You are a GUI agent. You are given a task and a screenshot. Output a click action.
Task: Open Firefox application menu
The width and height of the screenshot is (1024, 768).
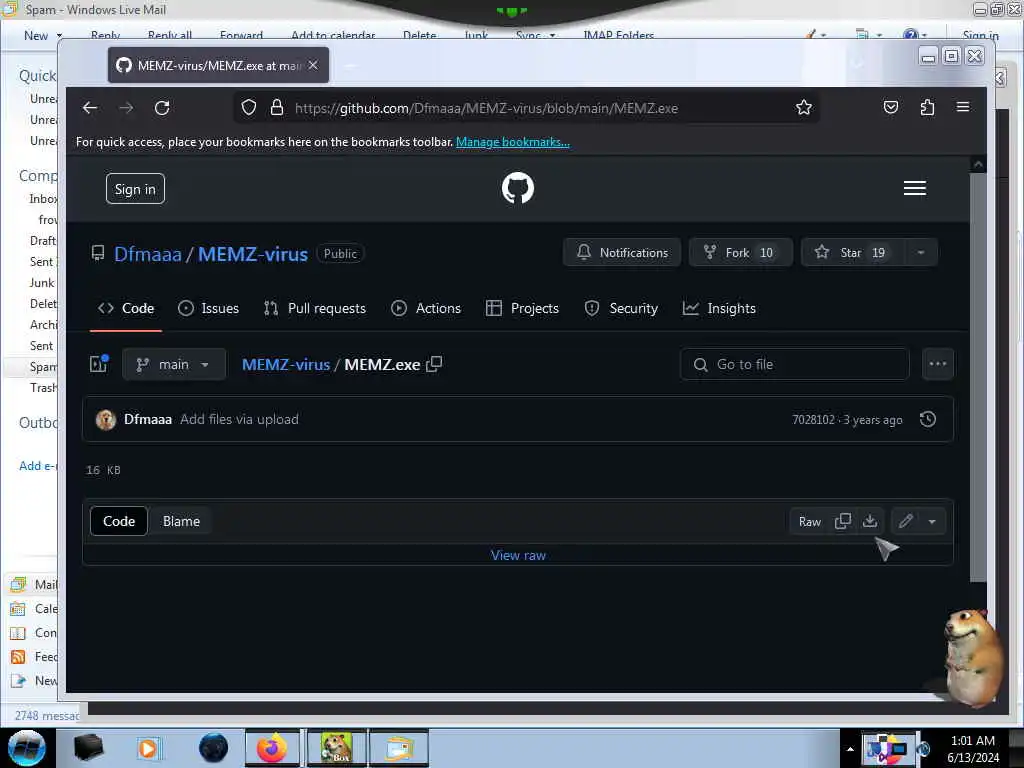(963, 108)
